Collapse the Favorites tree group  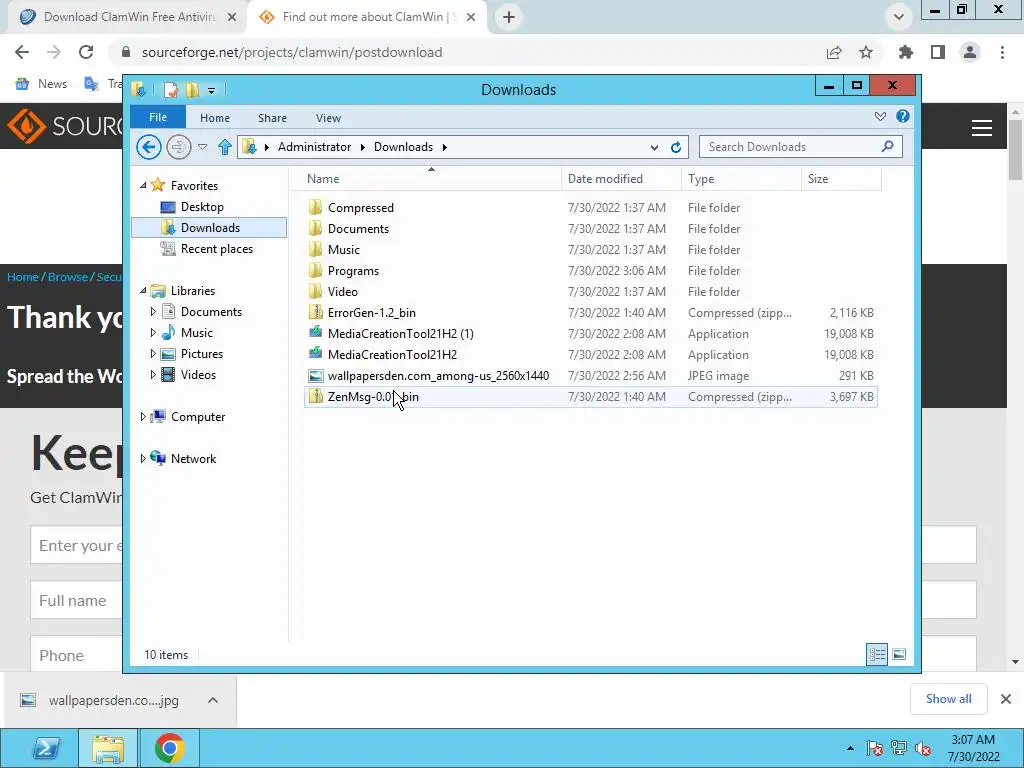pyautogui.click(x=144, y=186)
